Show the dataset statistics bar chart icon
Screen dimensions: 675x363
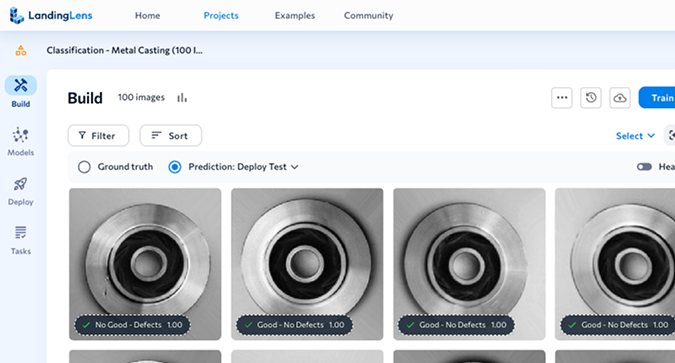coord(182,98)
